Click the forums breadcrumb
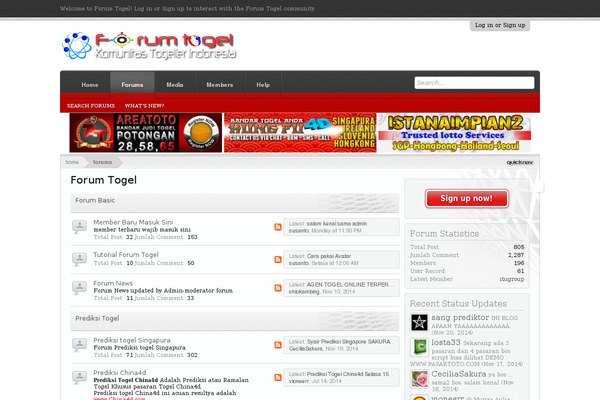 (x=102, y=162)
